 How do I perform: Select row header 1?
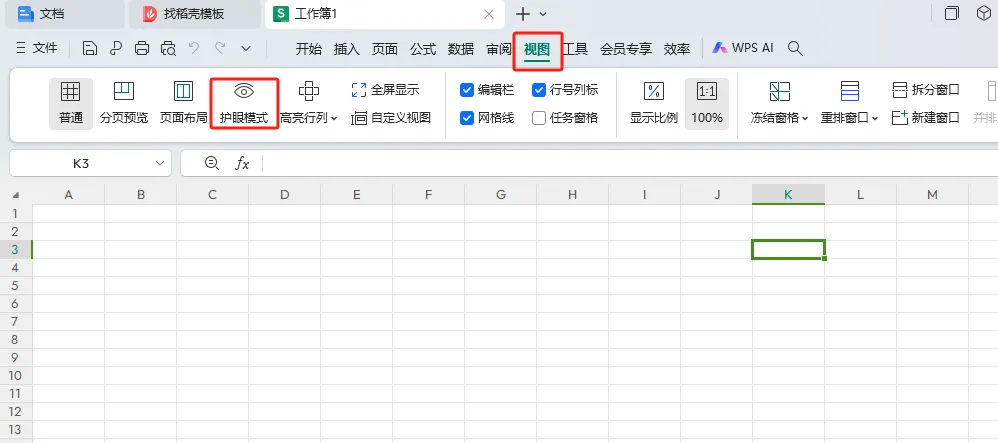click(x=15, y=213)
